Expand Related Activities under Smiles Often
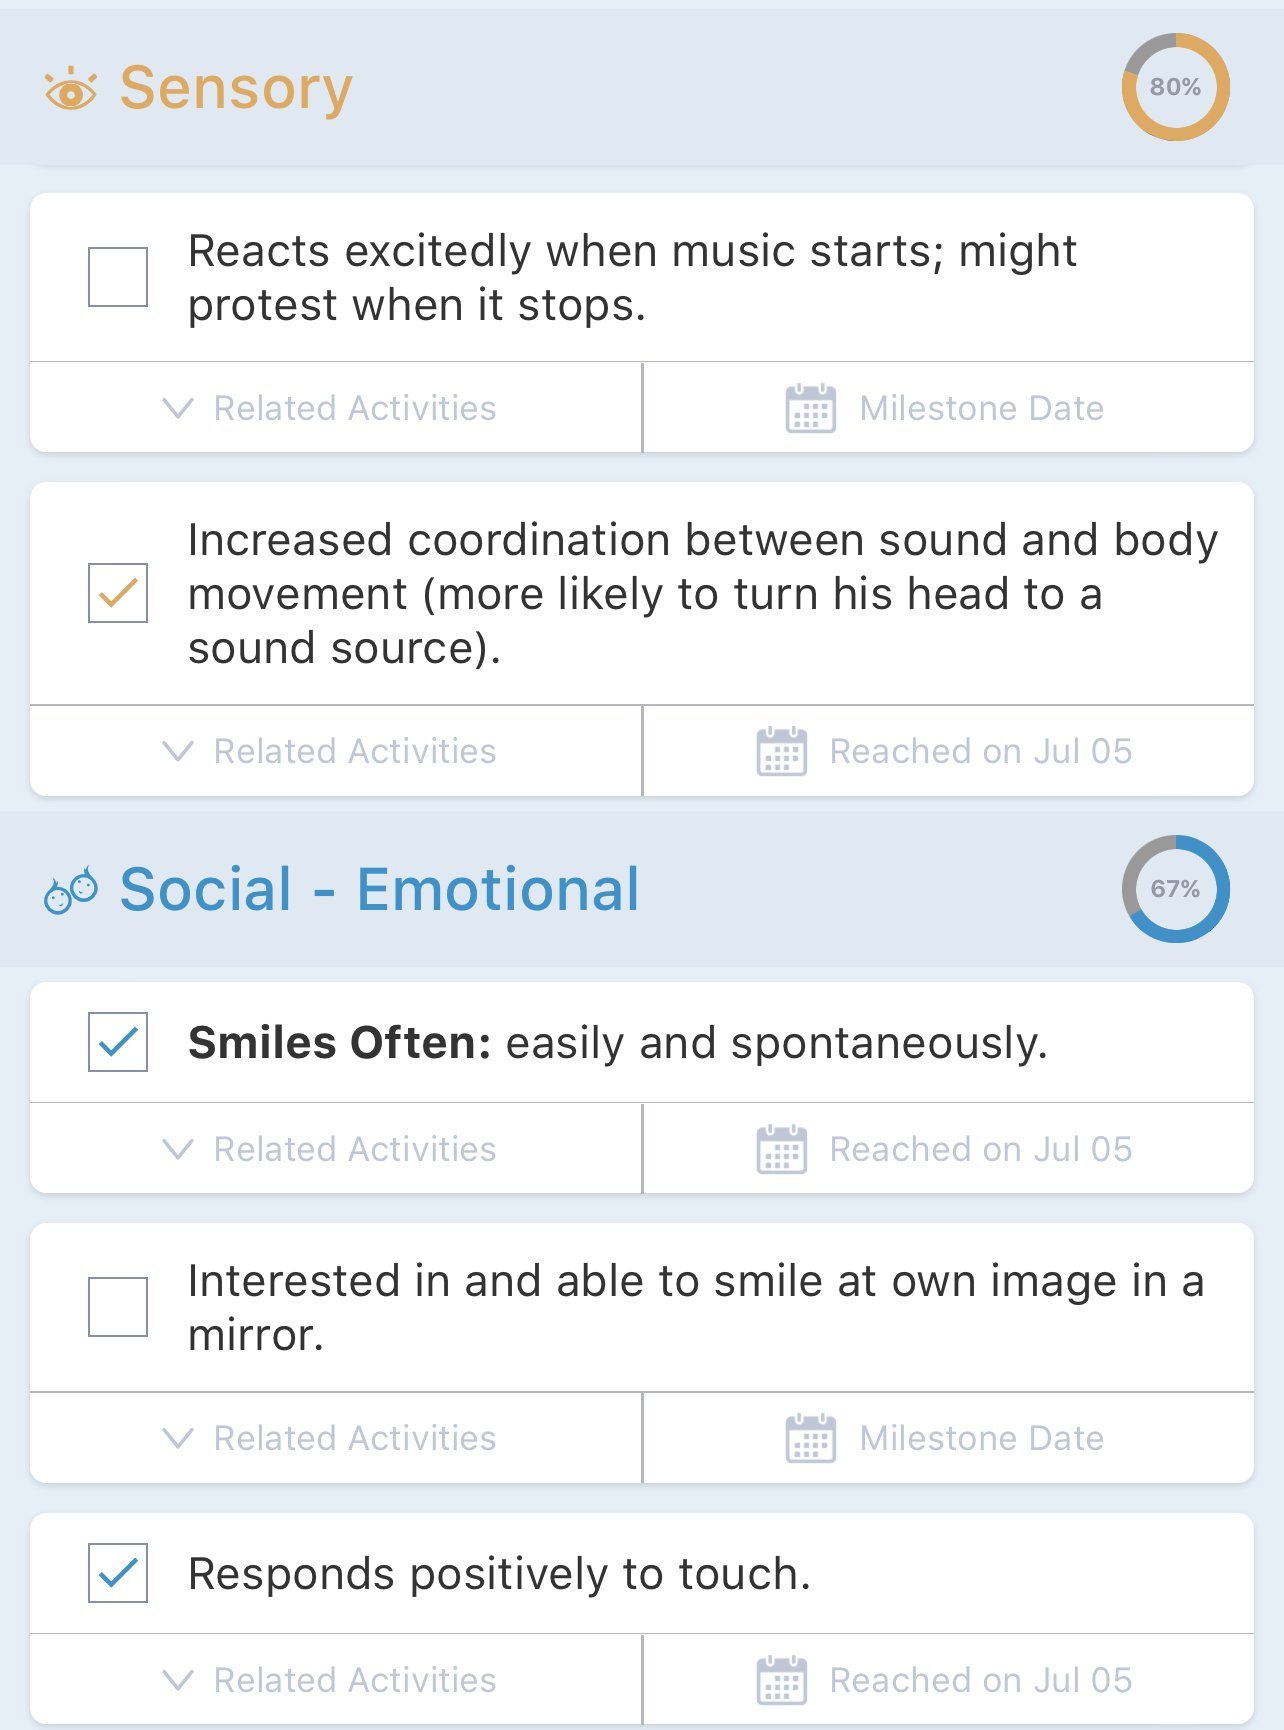The image size is (1284, 1730). [330, 1150]
